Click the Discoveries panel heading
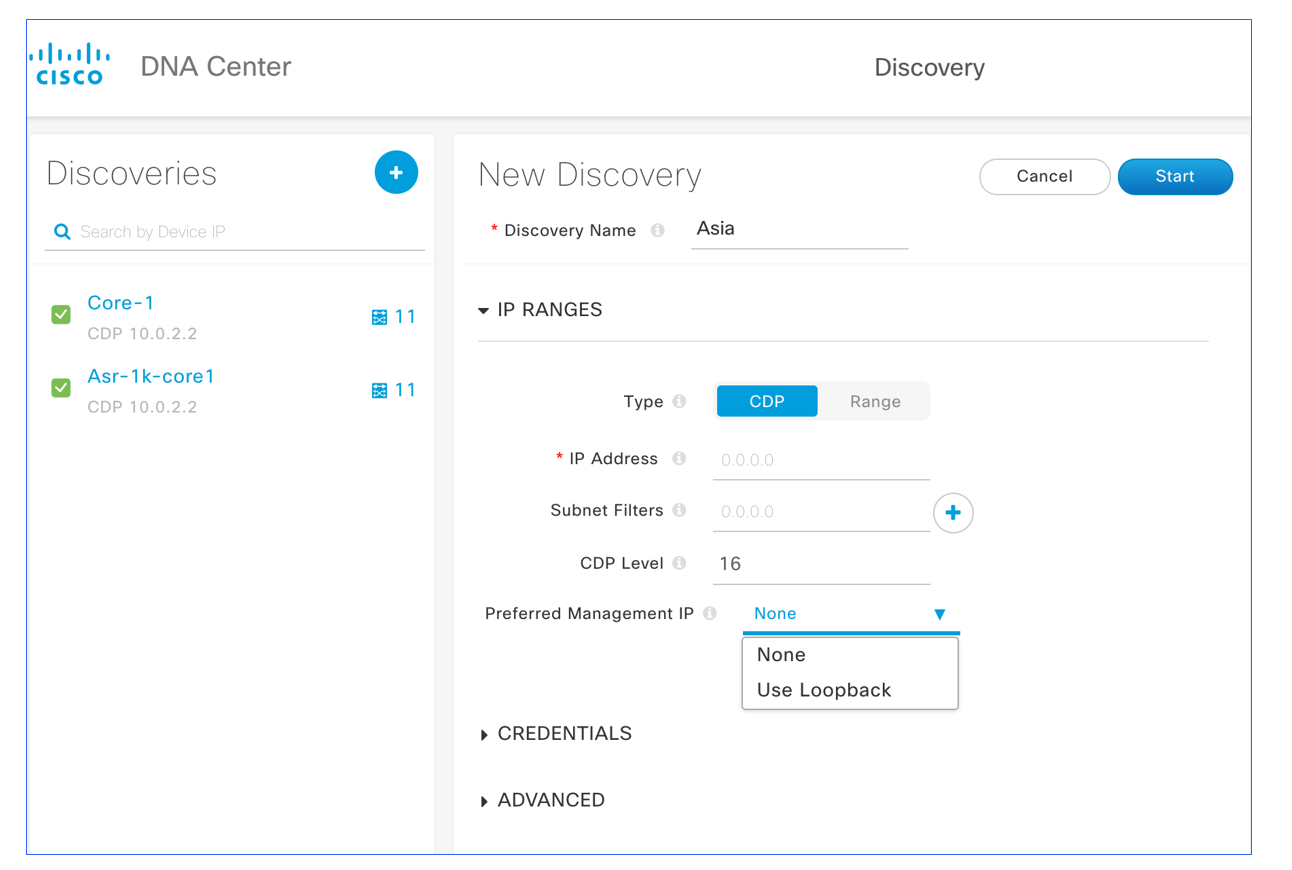1292x870 pixels. click(132, 173)
